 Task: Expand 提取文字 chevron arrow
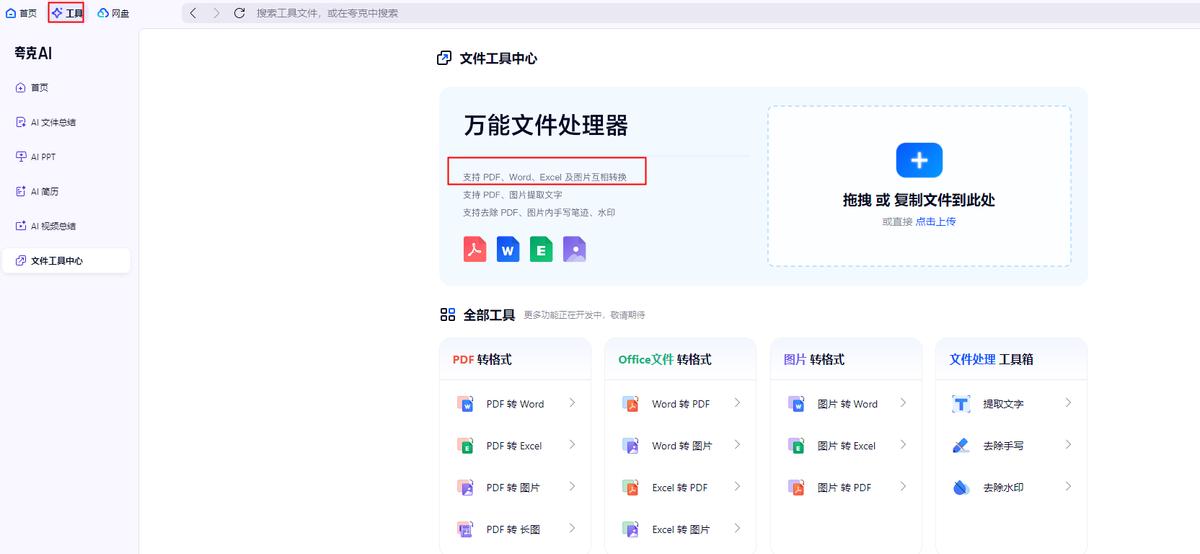coord(1068,403)
